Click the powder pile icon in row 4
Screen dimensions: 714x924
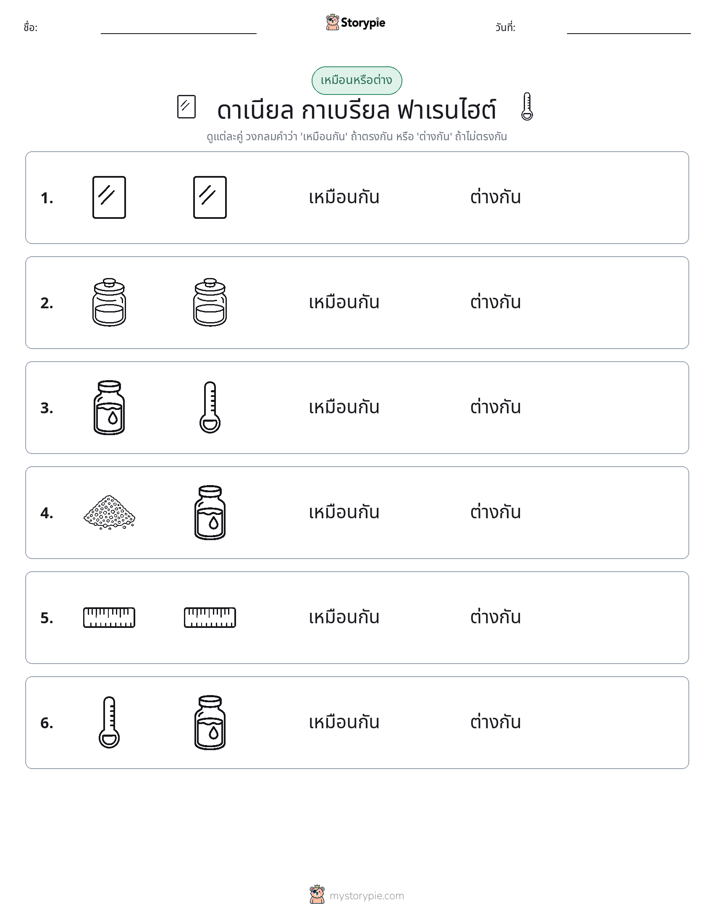pyautogui.click(x=109, y=512)
